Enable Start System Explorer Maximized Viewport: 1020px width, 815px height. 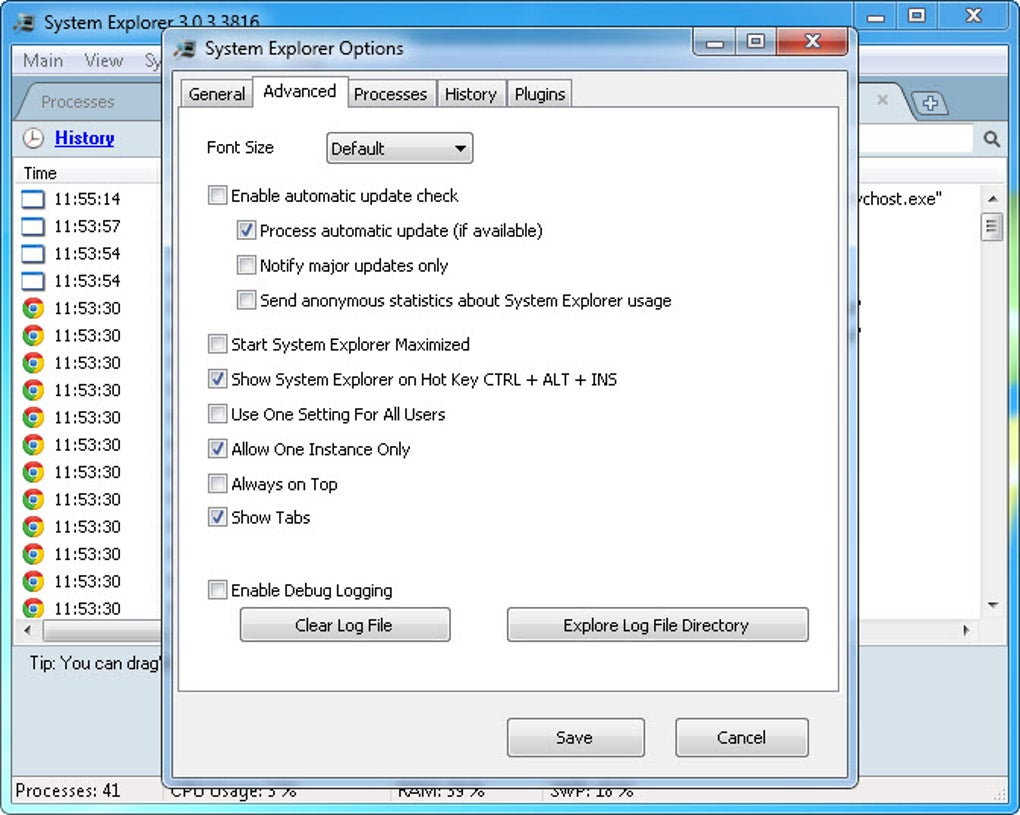217,344
